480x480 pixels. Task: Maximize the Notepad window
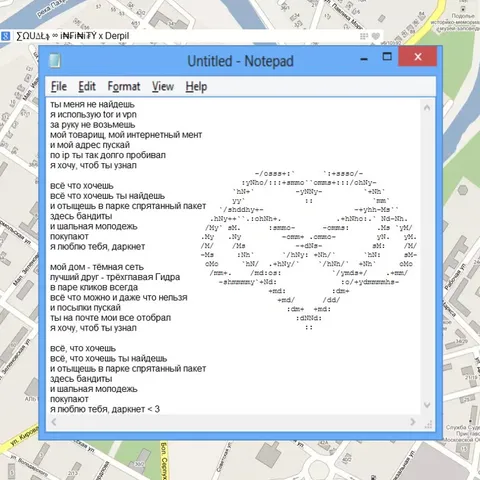click(x=387, y=56)
